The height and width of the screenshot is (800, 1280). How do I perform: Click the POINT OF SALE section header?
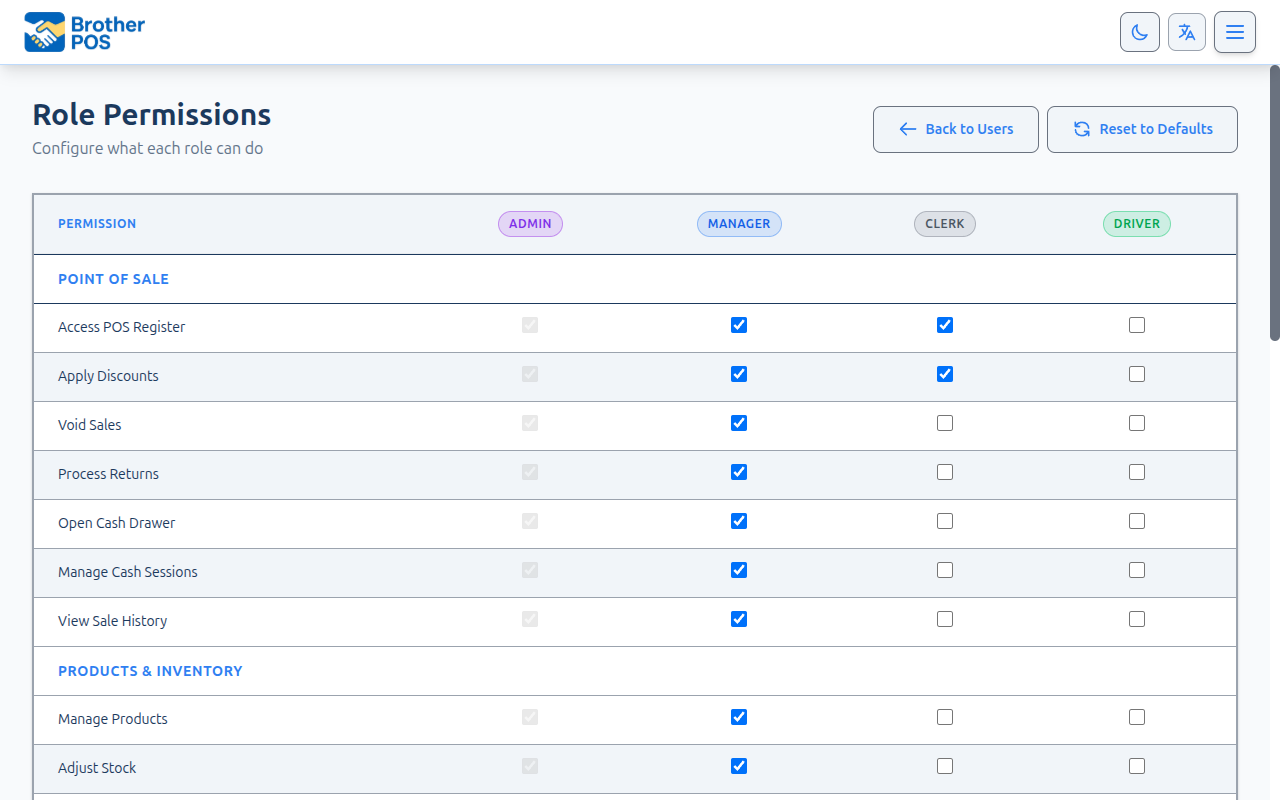click(x=113, y=279)
